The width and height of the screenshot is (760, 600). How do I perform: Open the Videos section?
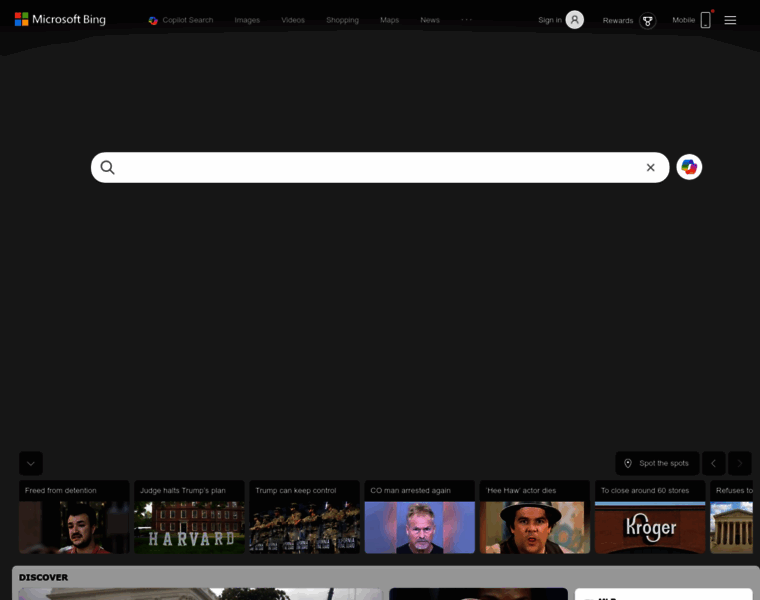click(x=293, y=20)
